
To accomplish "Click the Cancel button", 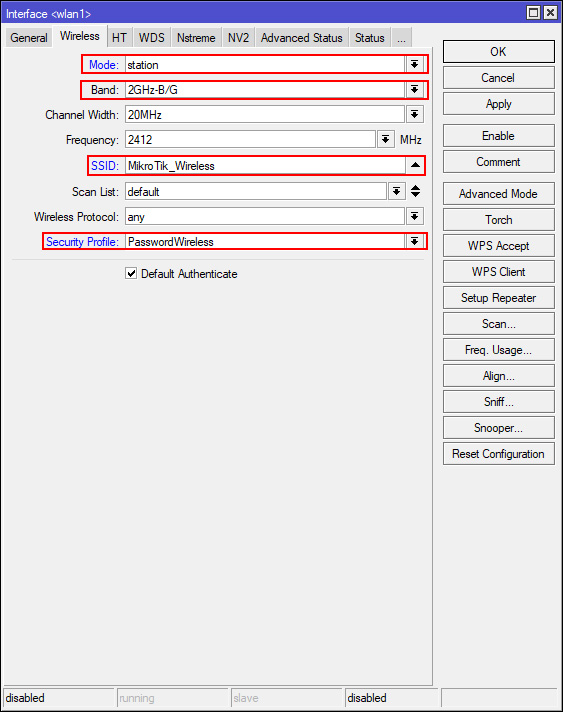I will 499,78.
